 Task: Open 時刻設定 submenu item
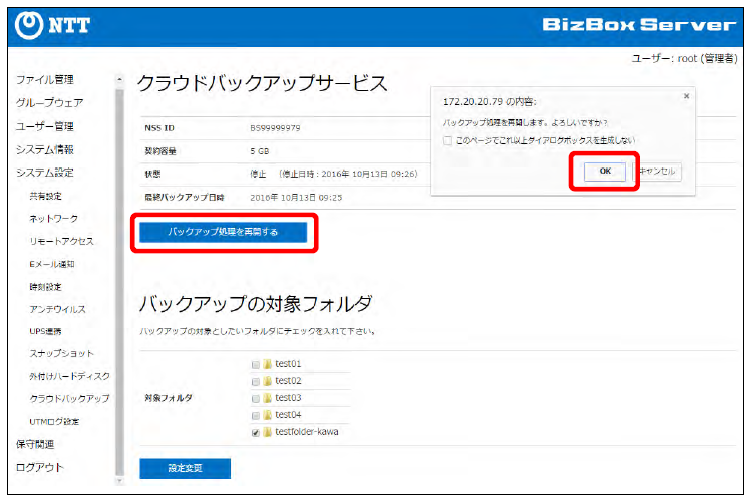tap(45, 287)
